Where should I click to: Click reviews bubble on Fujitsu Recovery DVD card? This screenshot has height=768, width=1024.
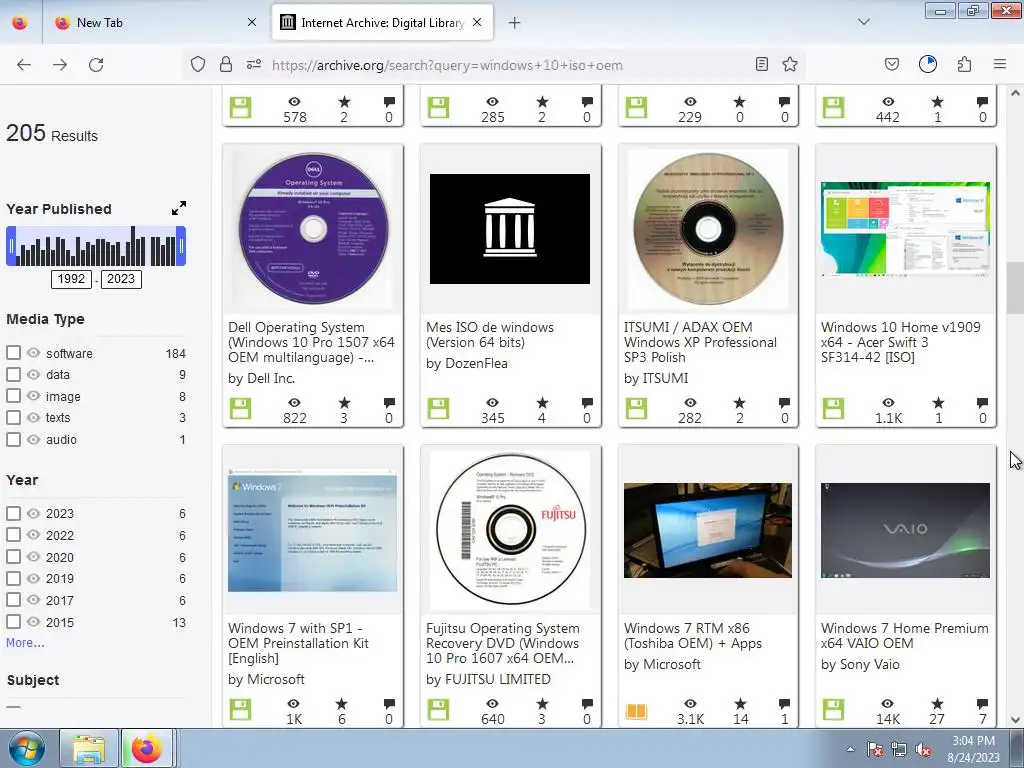pos(587,703)
